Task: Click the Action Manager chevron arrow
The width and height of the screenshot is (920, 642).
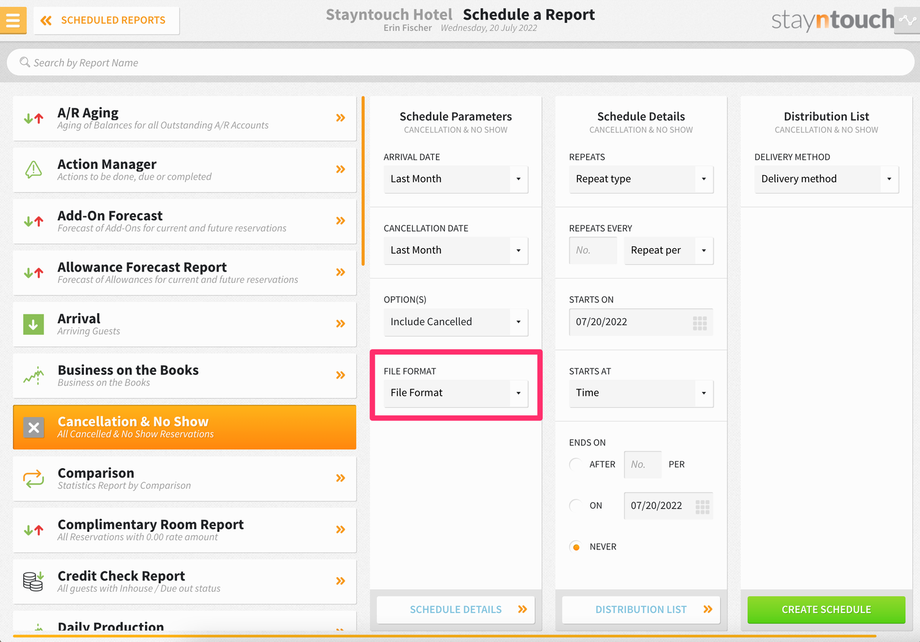Action: [340, 170]
